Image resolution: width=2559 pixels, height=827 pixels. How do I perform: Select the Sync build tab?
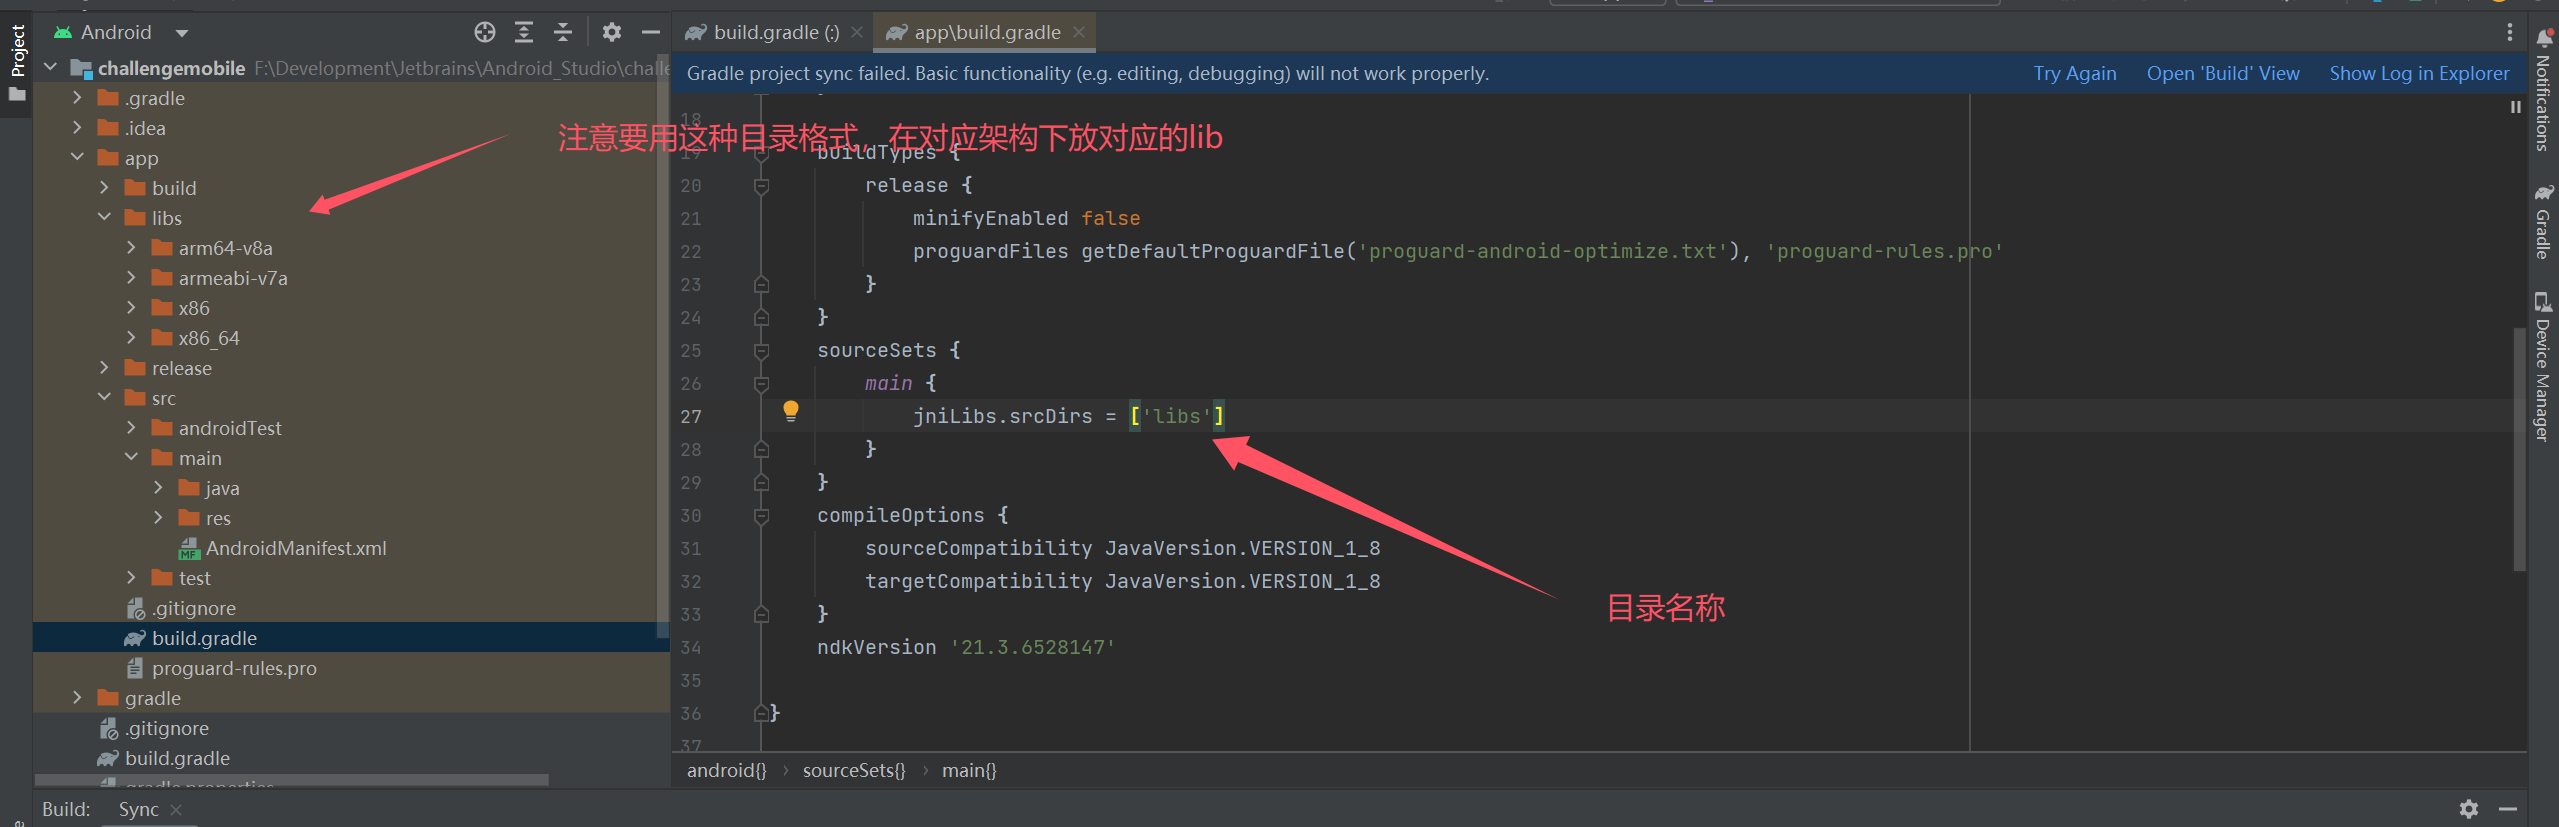tap(138, 809)
